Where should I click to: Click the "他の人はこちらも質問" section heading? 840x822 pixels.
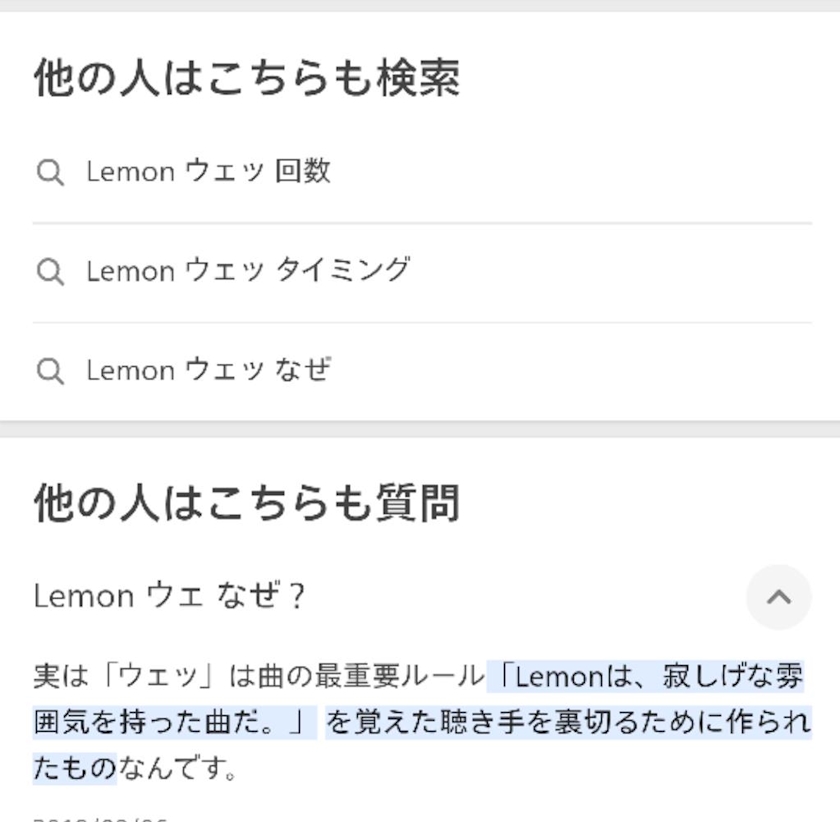point(246,503)
